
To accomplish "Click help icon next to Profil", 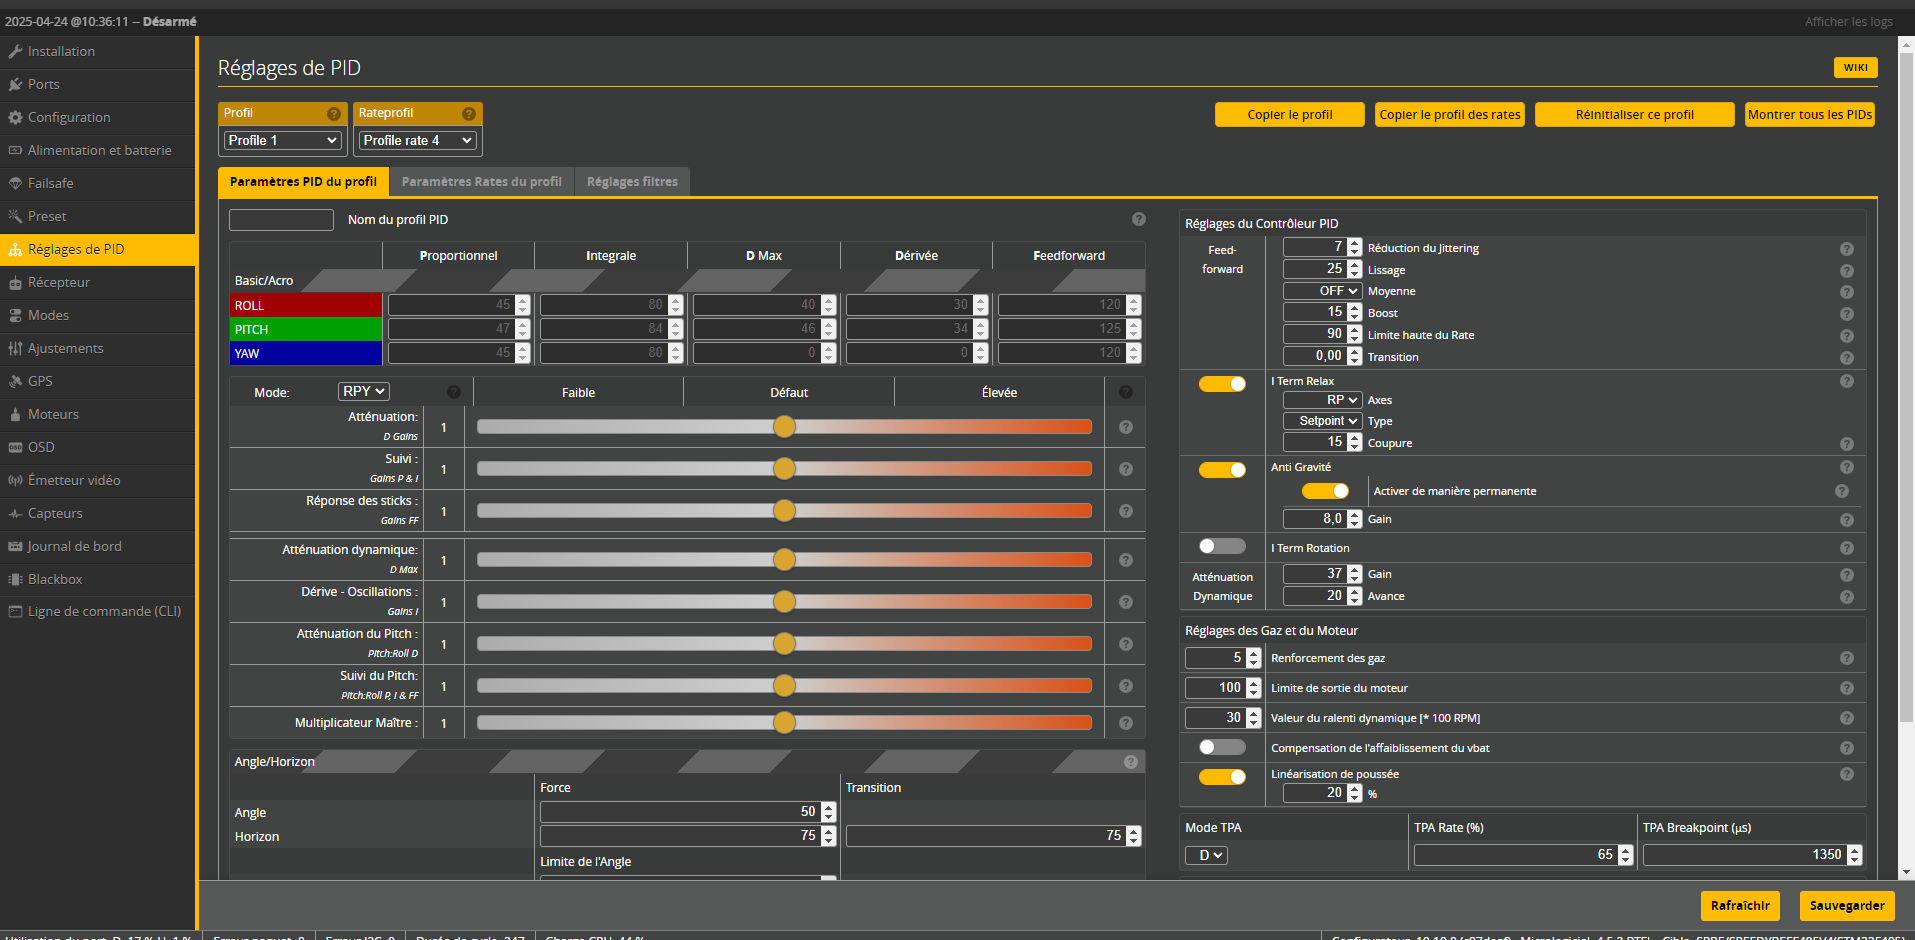I will tap(334, 114).
